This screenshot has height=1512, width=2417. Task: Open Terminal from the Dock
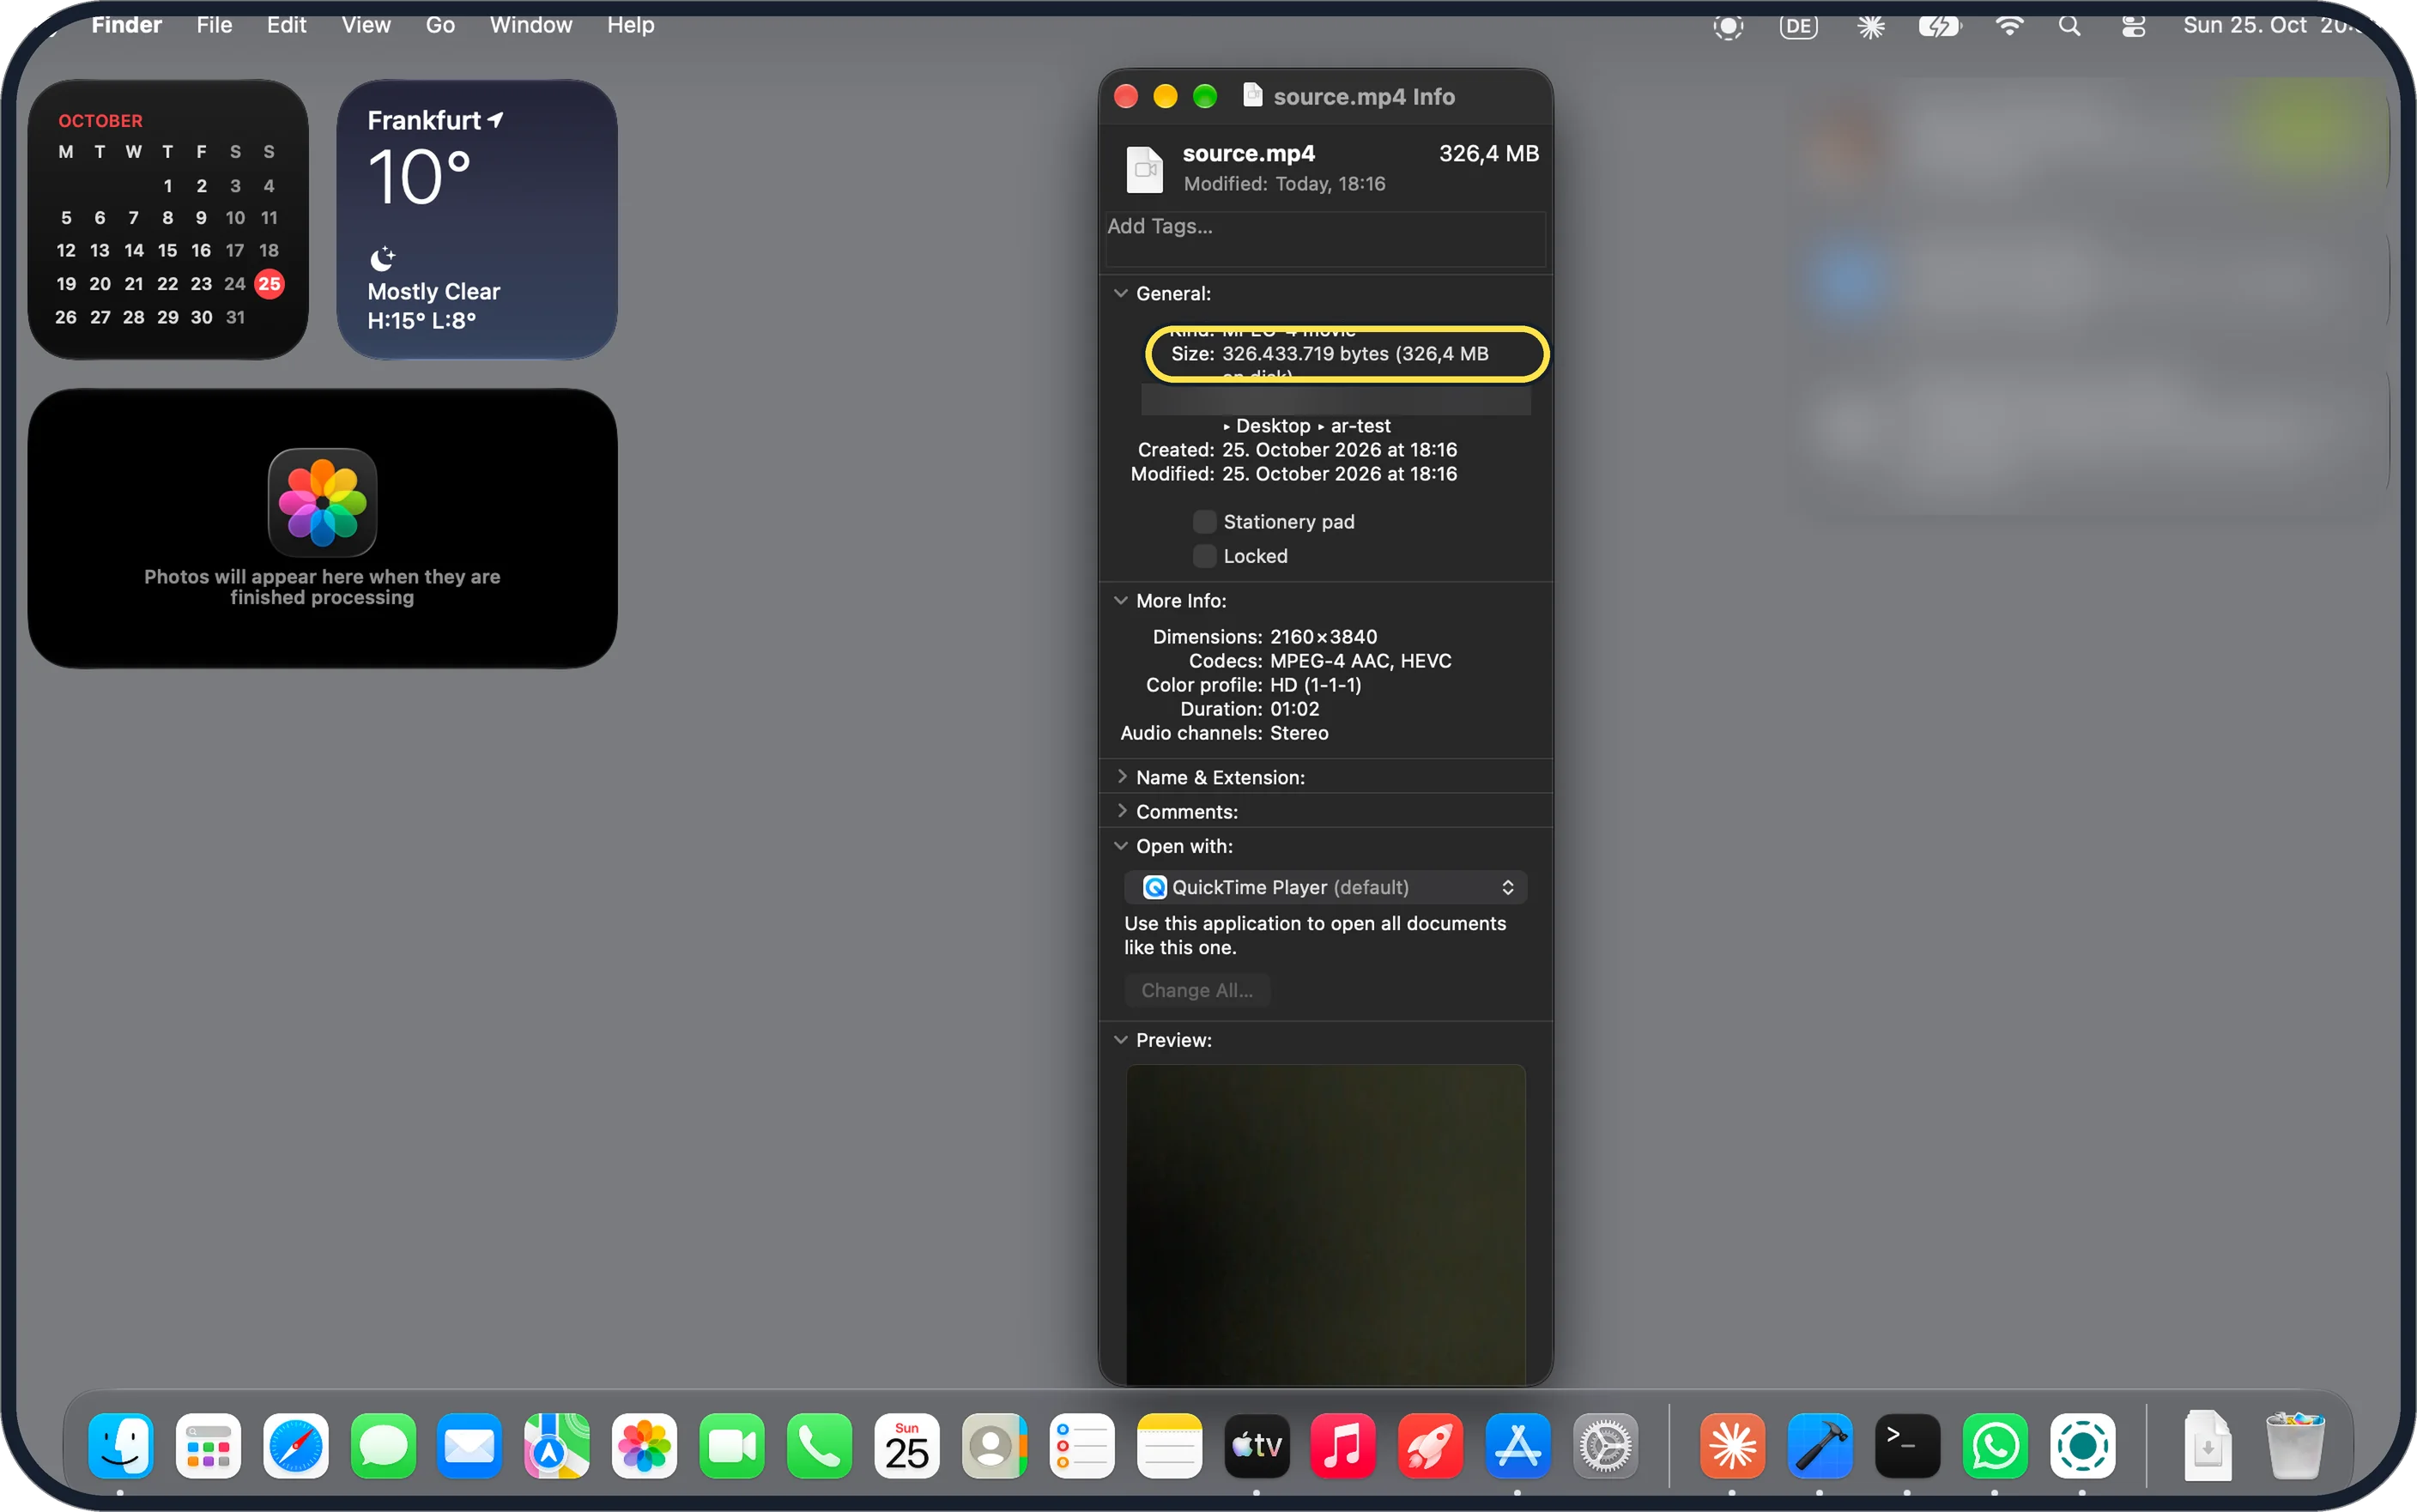pyautogui.click(x=1907, y=1446)
